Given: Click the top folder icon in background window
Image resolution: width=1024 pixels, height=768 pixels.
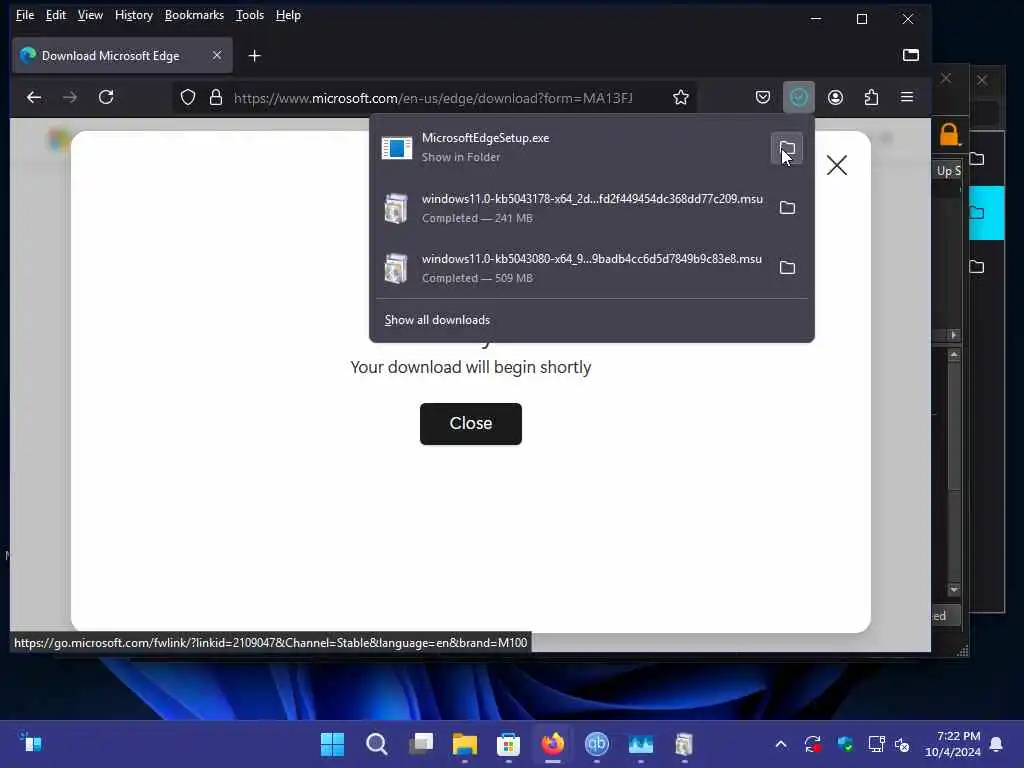Looking at the screenshot, I should pos(977,159).
